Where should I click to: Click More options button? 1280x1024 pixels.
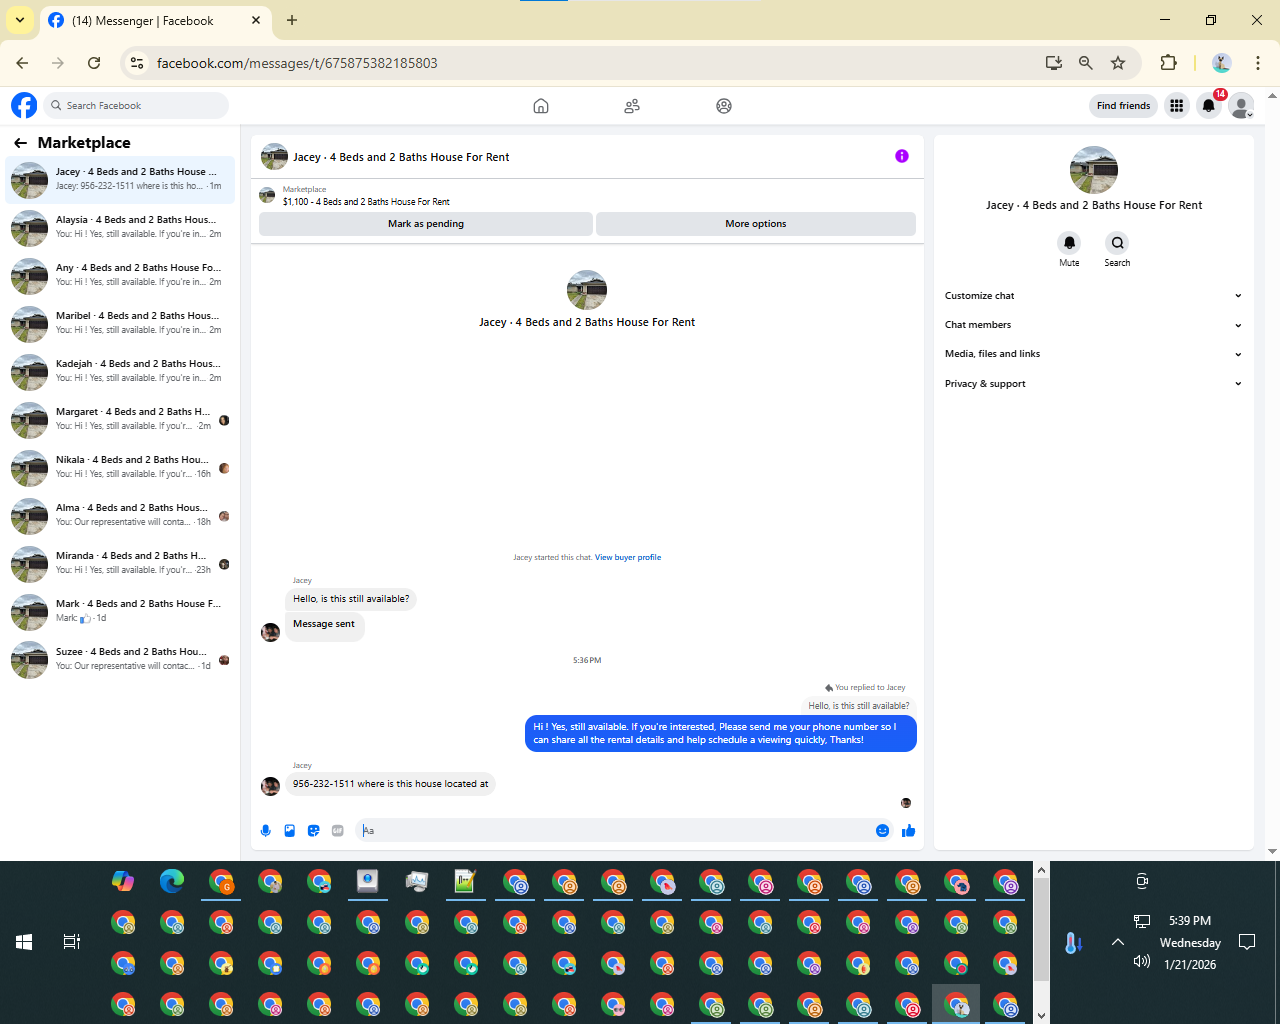tap(756, 224)
